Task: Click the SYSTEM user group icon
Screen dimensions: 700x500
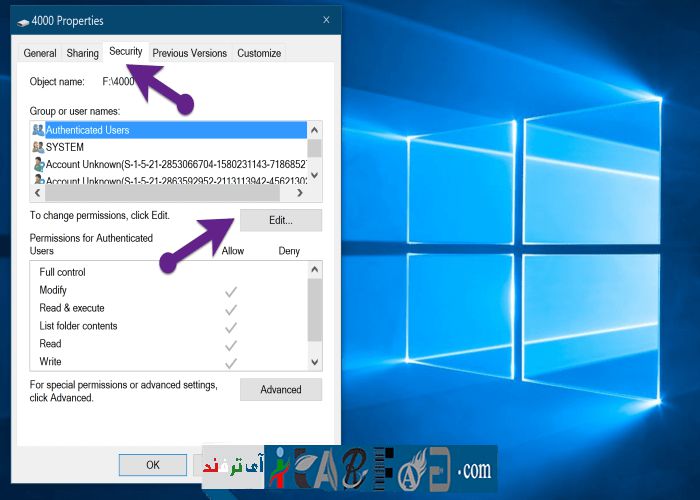Action: 38,147
